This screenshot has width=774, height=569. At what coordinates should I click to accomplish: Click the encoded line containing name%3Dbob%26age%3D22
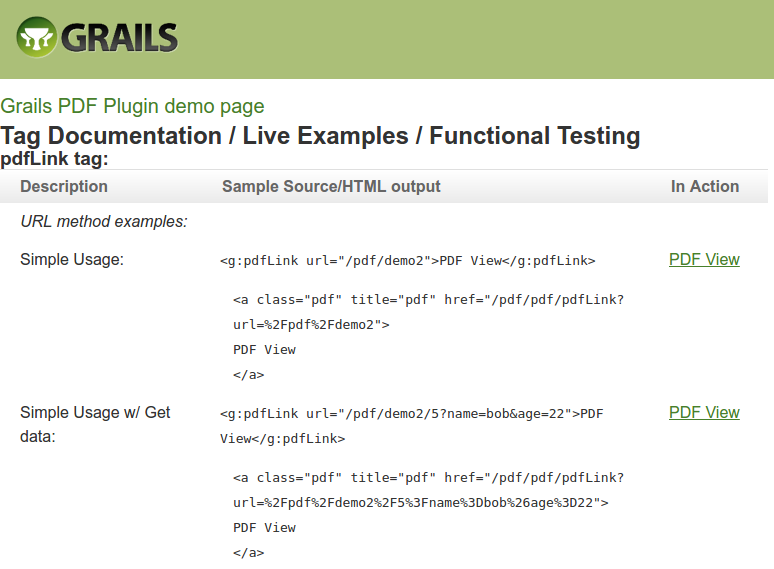(420, 502)
